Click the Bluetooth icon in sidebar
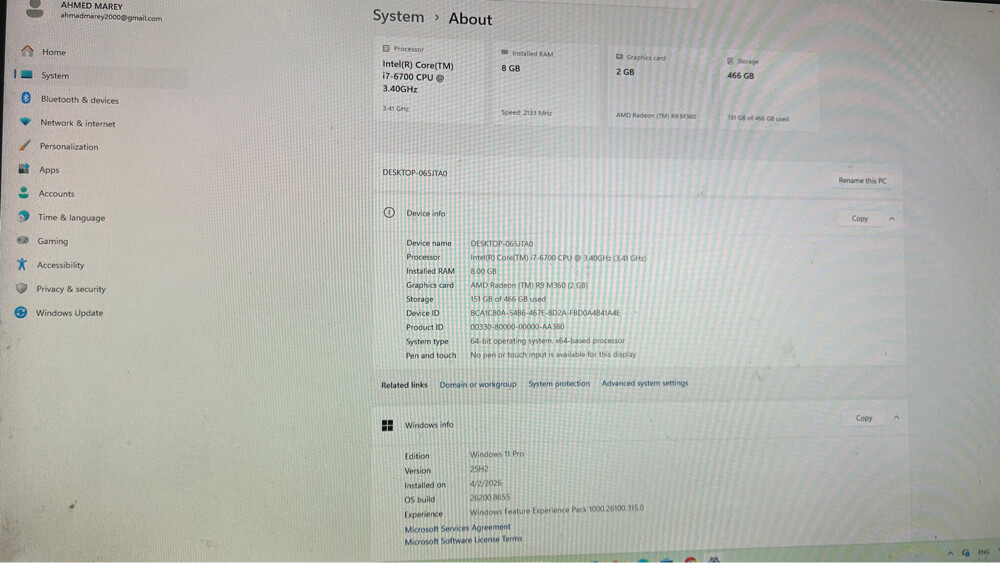1000x563 pixels. tap(26, 98)
